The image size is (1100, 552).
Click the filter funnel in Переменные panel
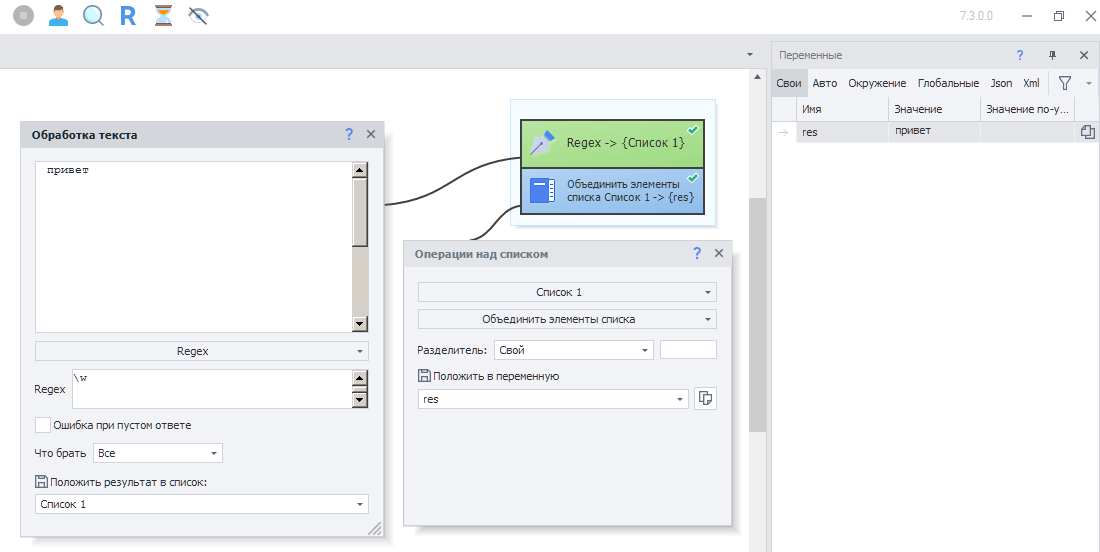pos(1065,83)
